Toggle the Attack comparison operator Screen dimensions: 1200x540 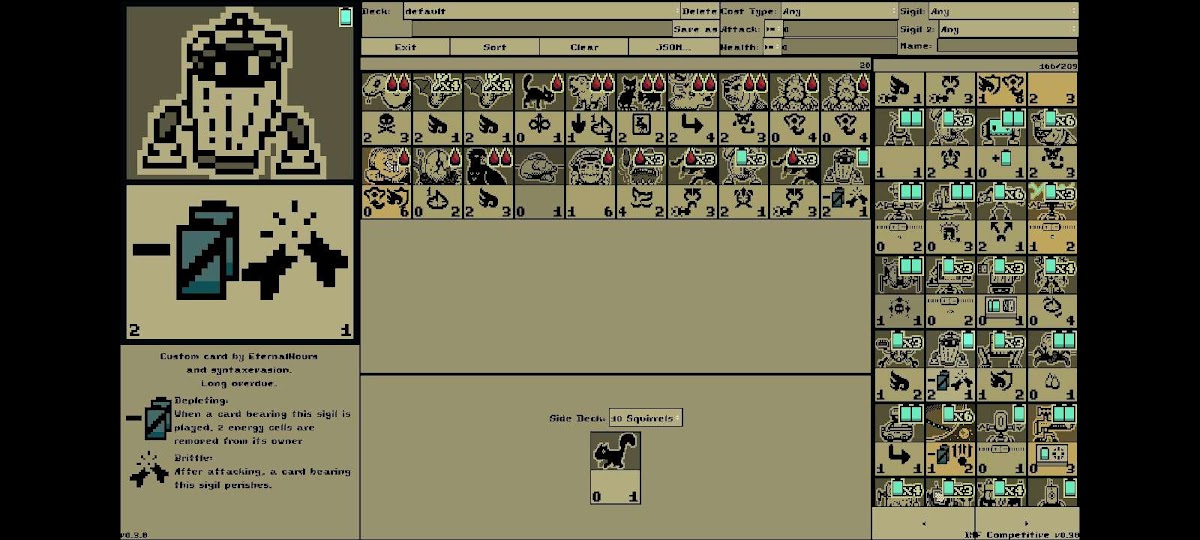pos(771,29)
